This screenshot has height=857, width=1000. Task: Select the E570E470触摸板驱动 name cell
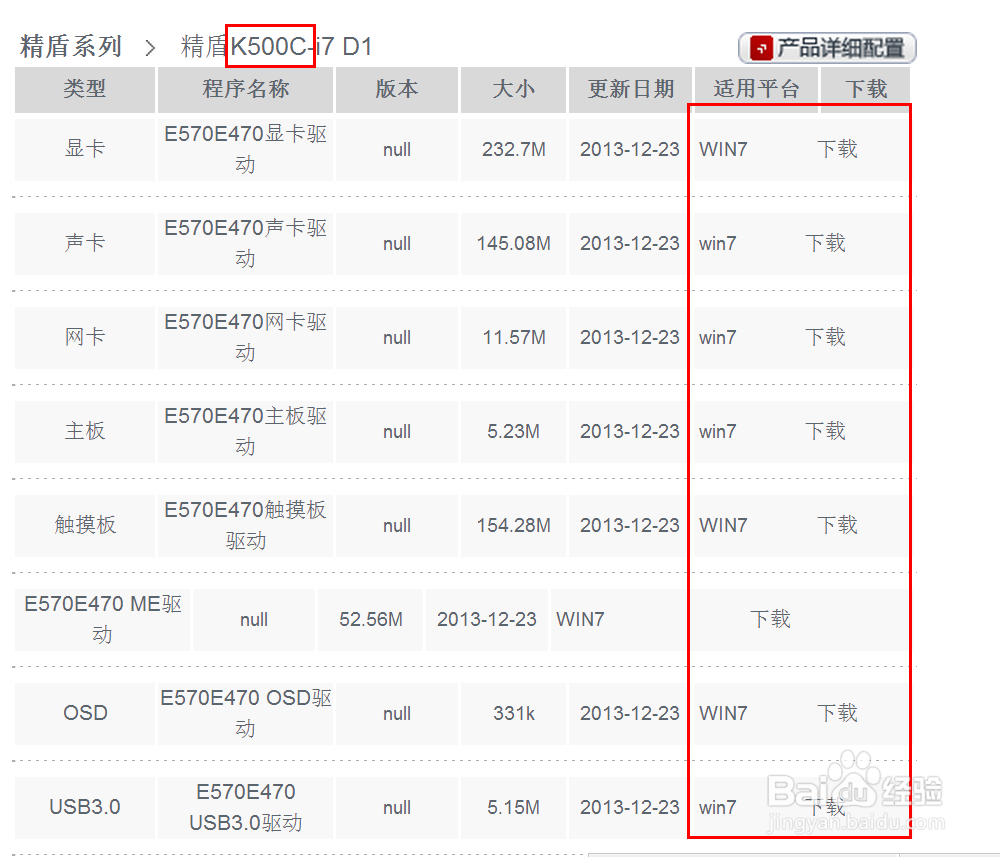pyautogui.click(x=246, y=525)
